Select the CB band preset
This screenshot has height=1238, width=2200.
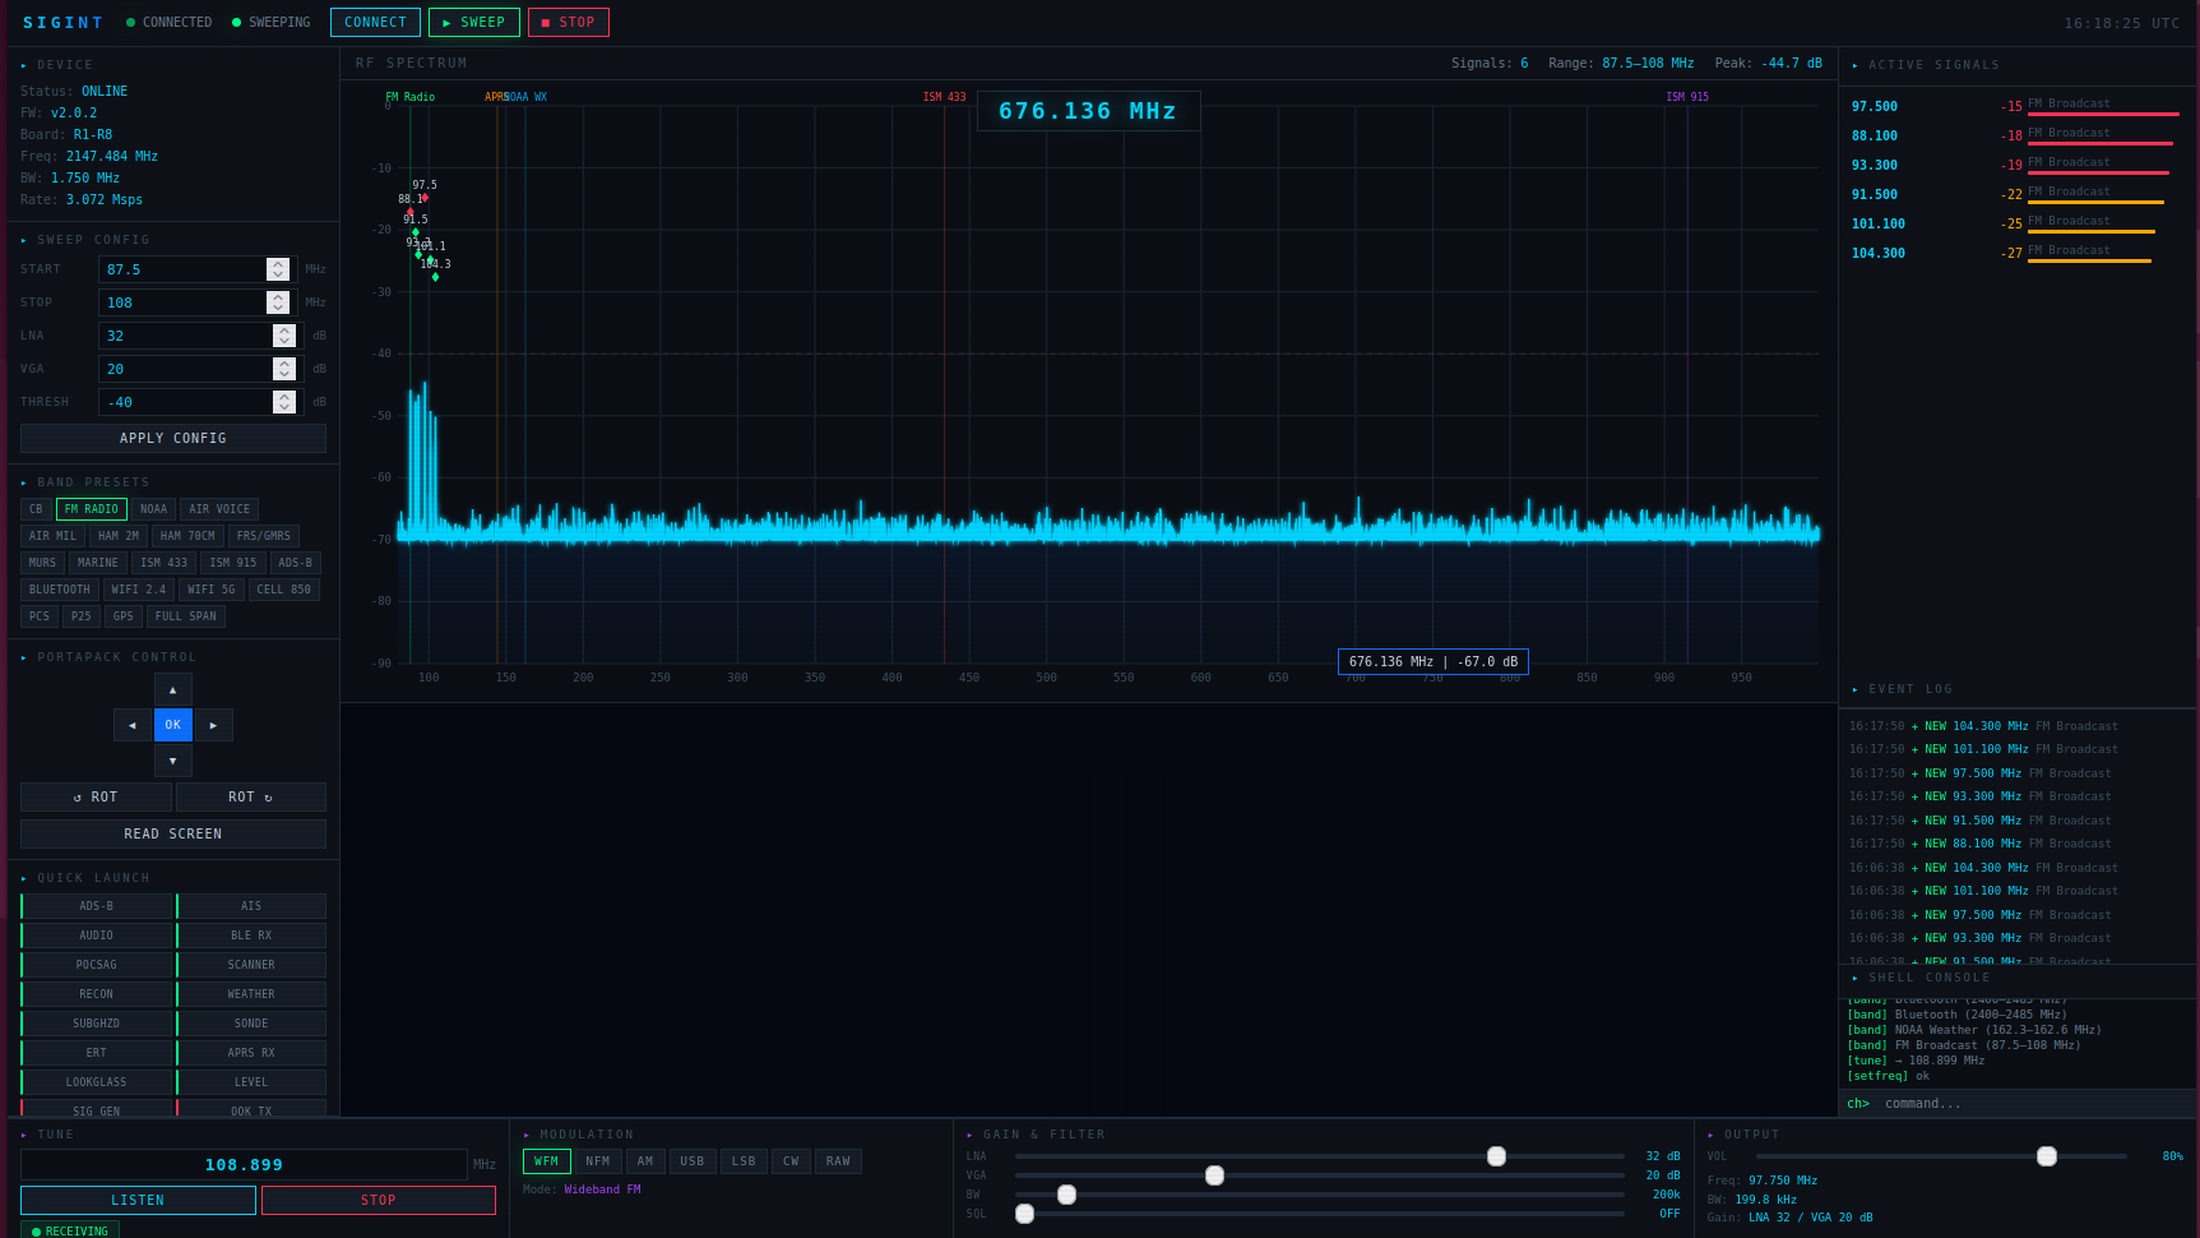pyautogui.click(x=36, y=509)
